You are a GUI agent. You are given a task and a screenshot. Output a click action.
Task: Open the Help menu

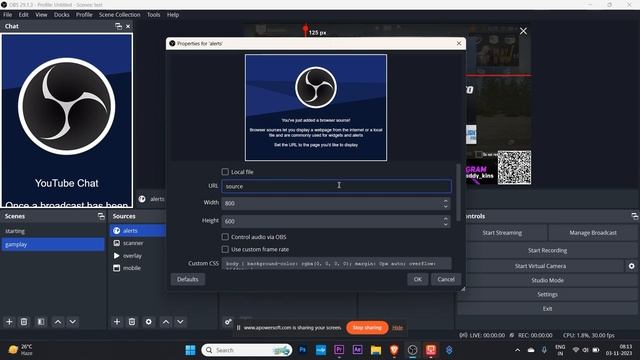pos(173,15)
